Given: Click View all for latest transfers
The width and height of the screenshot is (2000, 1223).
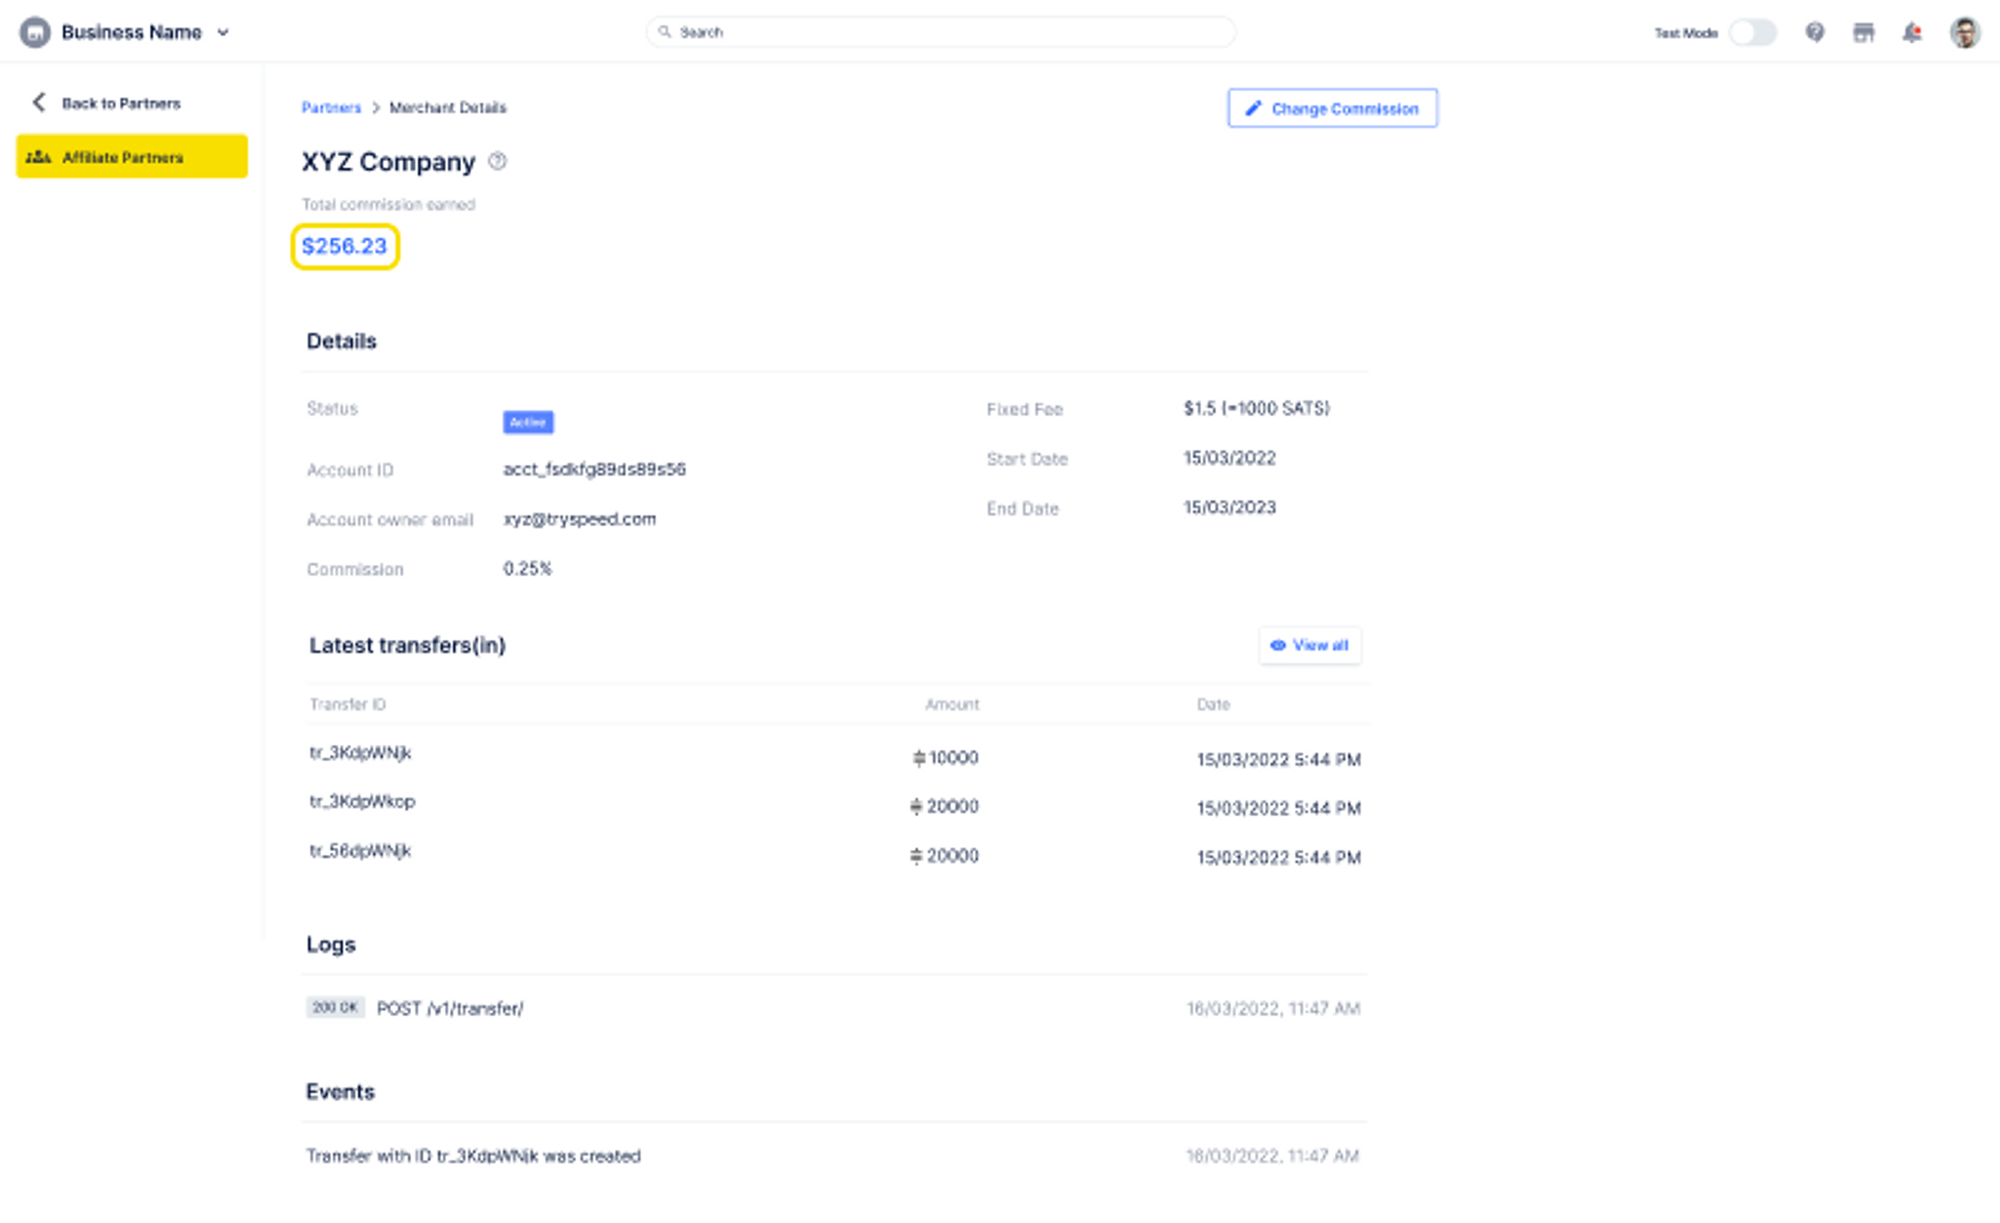Looking at the screenshot, I should 1309,645.
